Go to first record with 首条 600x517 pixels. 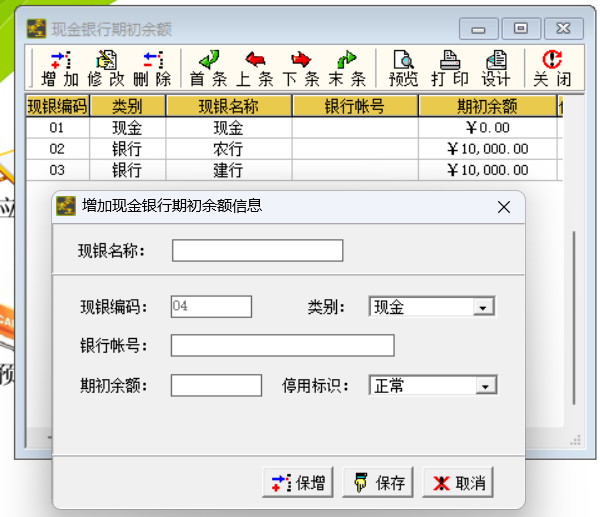tap(209, 68)
